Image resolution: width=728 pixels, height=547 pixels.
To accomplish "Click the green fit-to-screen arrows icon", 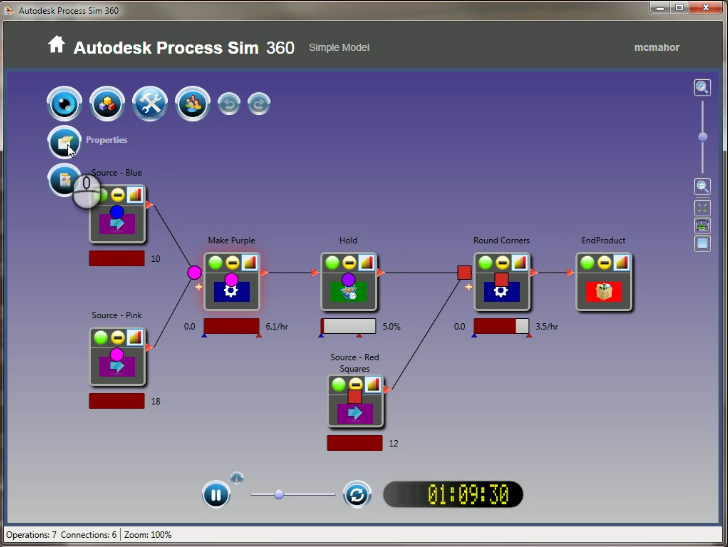I will click(702, 208).
